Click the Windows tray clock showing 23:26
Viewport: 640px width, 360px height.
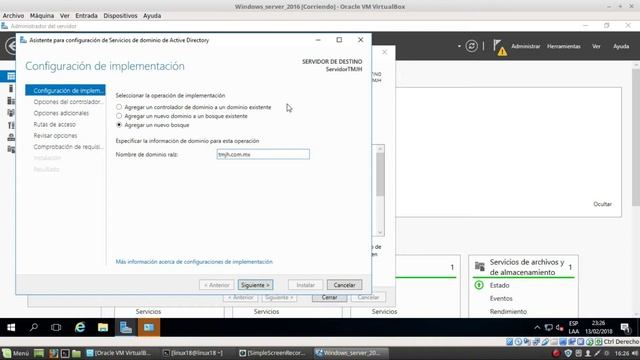coord(598,327)
